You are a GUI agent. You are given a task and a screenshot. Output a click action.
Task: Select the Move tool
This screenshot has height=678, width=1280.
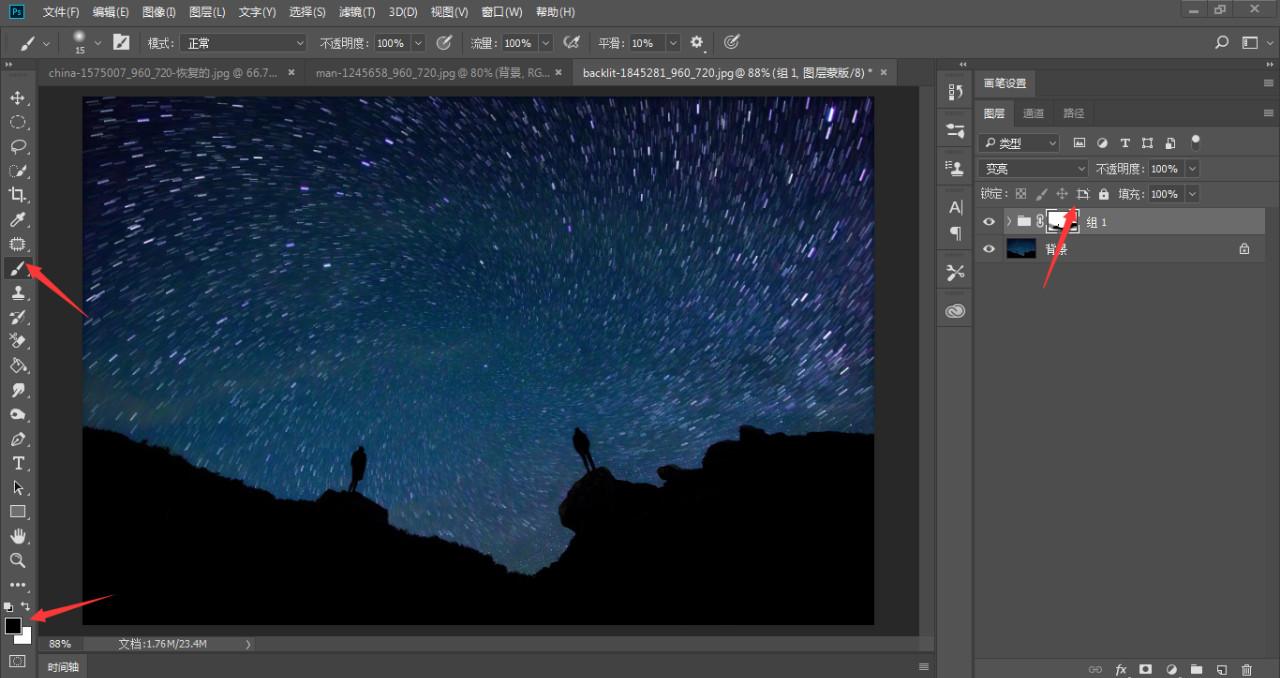(x=17, y=98)
